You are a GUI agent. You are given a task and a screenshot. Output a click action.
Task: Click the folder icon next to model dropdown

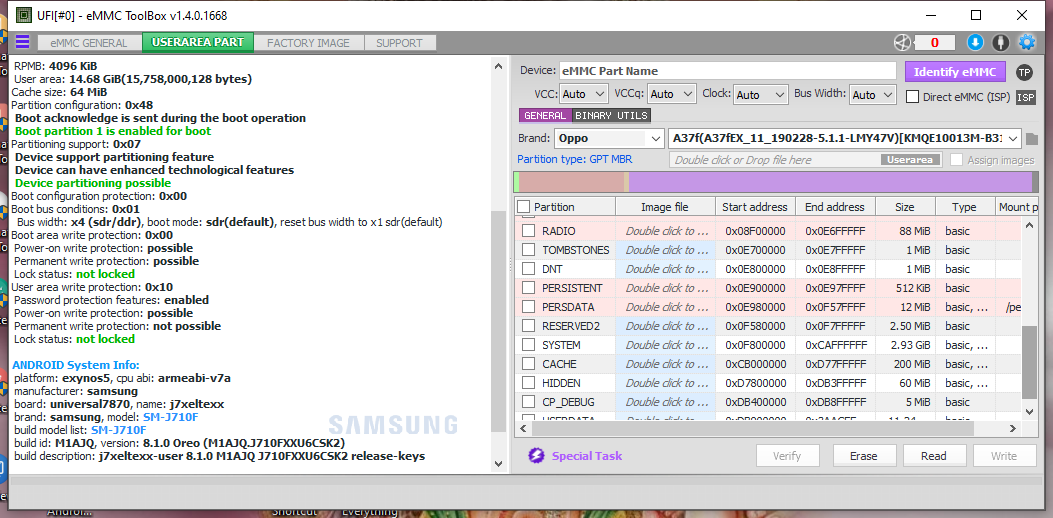(x=1032, y=140)
